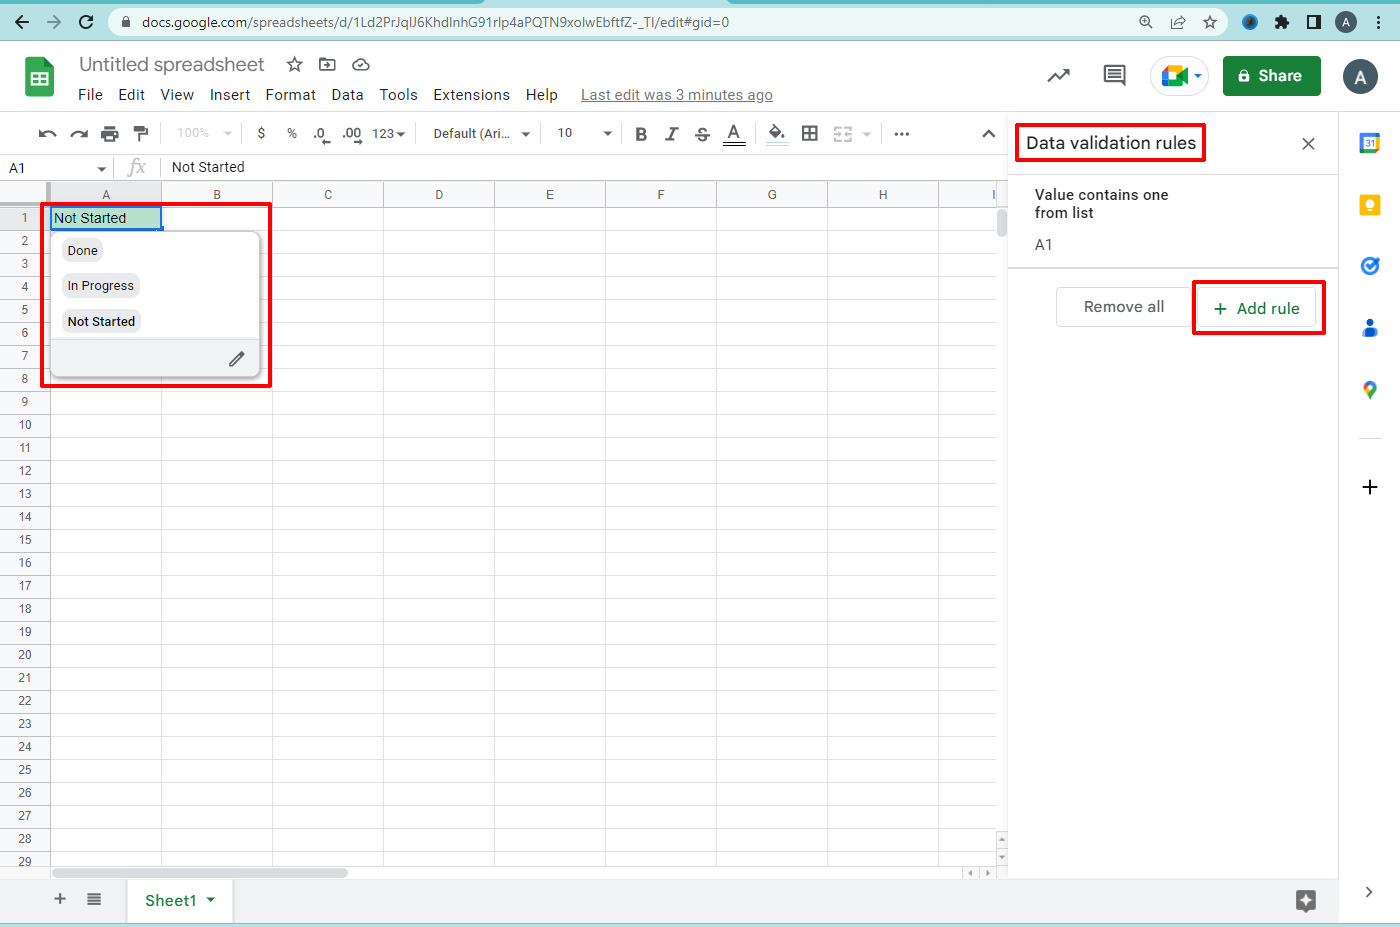
Task: Open Google Keep in side panel
Action: point(1369,205)
